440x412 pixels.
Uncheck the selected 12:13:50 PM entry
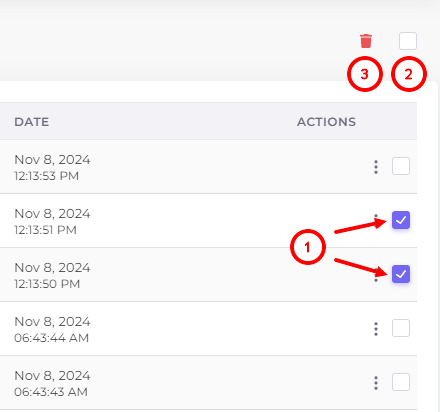coord(401,274)
